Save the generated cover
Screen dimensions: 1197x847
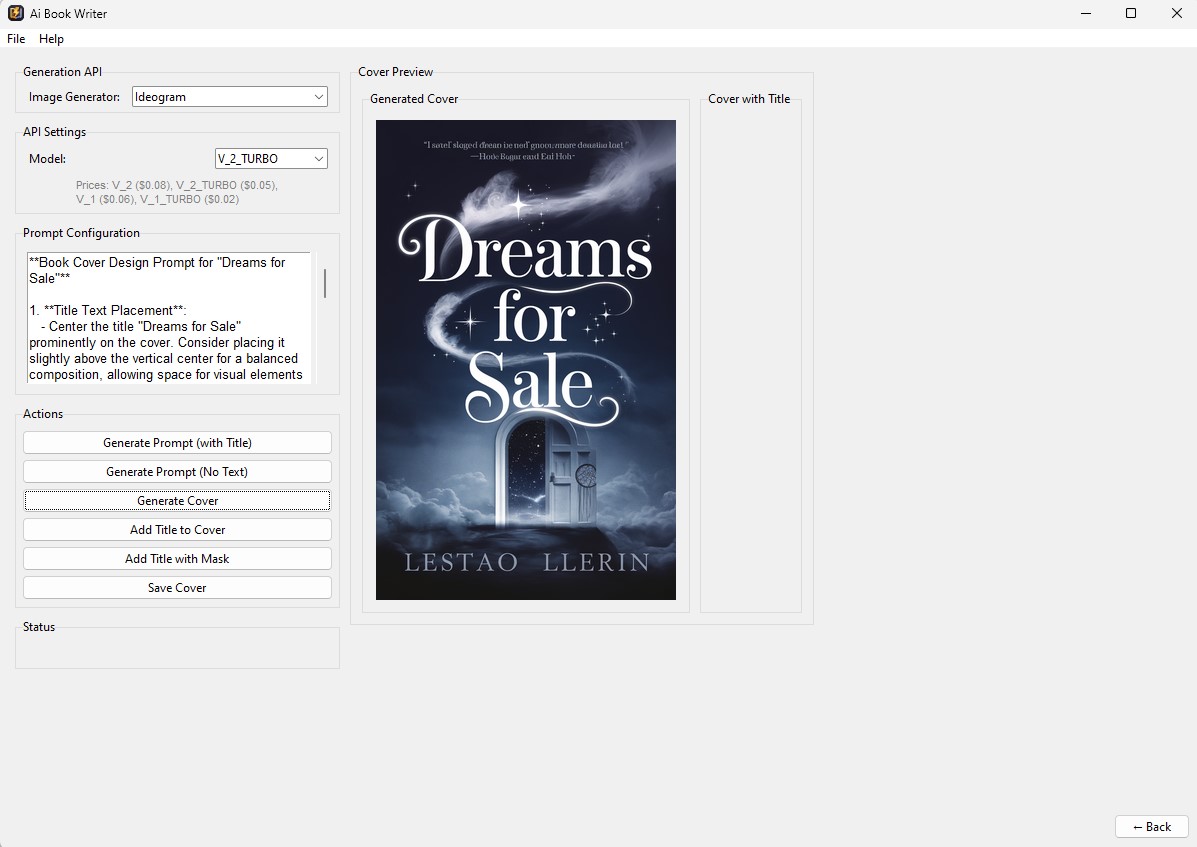[177, 587]
